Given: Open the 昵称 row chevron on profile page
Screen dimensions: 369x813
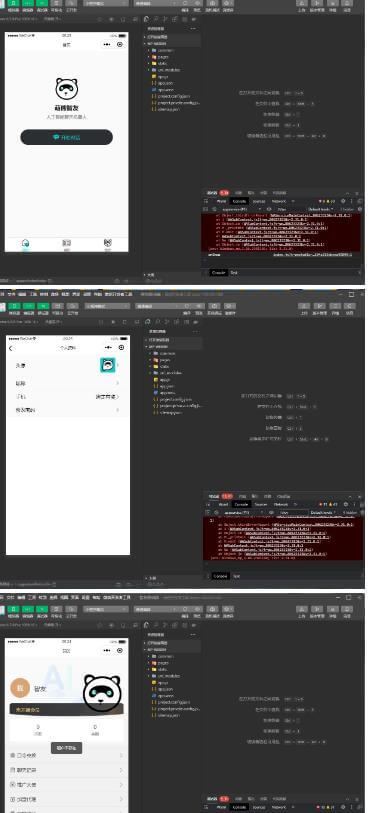Looking at the screenshot, I should (118, 383).
